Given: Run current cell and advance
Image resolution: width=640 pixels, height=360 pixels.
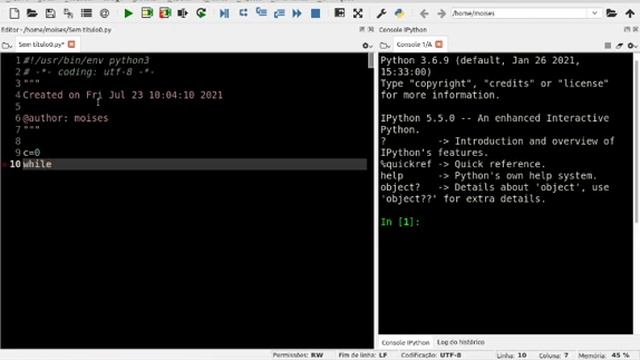Looking at the screenshot, I should click(165, 13).
